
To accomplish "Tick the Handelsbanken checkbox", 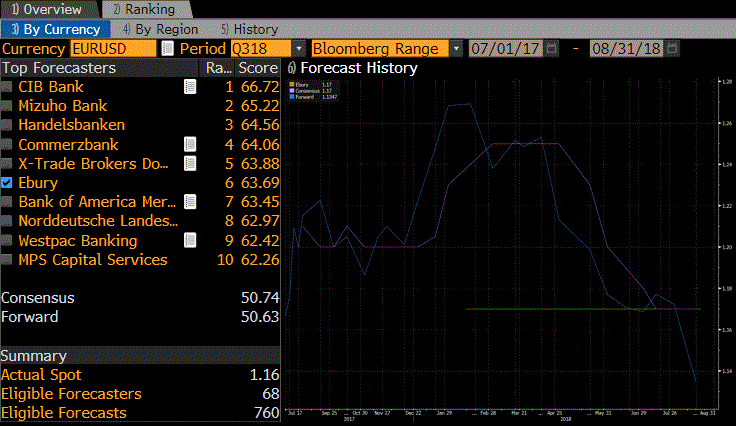I will coord(7,125).
